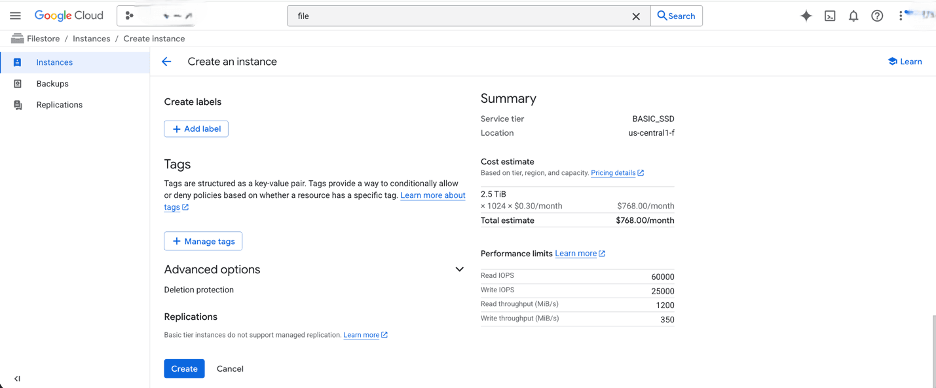Go back using the left arrow
This screenshot has height=388, width=936.
167,61
